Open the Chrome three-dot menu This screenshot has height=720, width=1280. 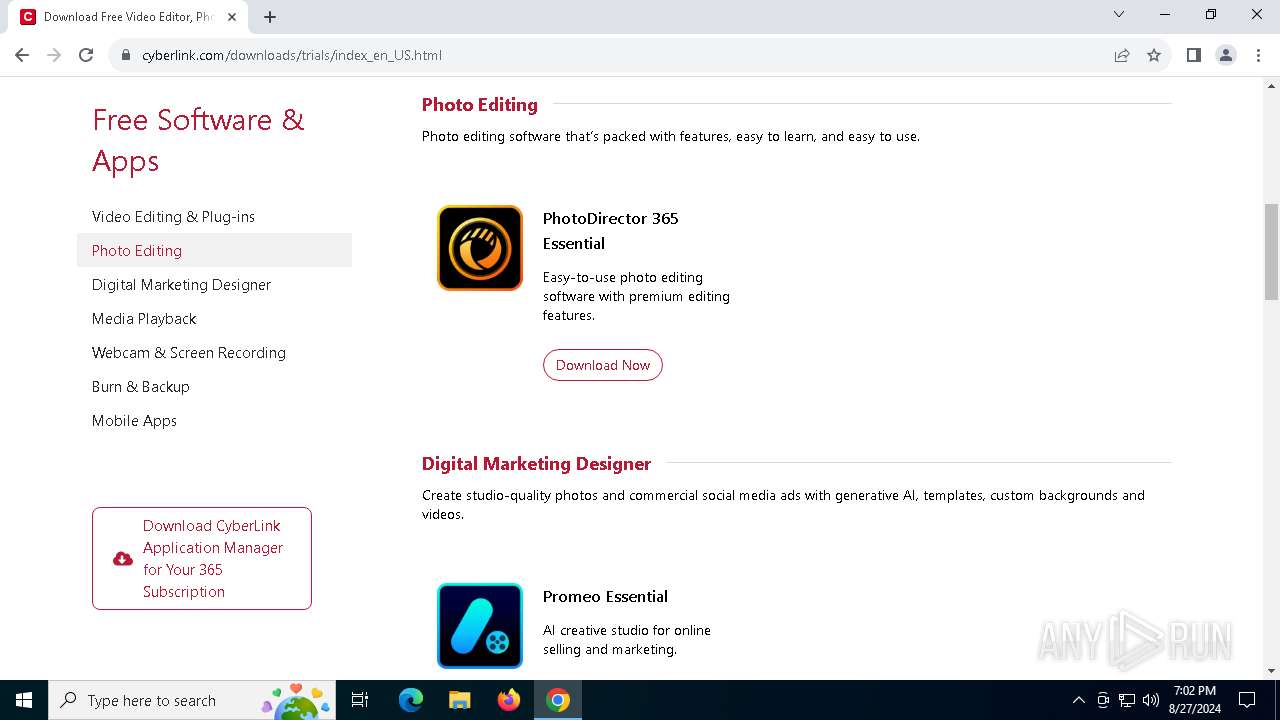pyautogui.click(x=1258, y=55)
